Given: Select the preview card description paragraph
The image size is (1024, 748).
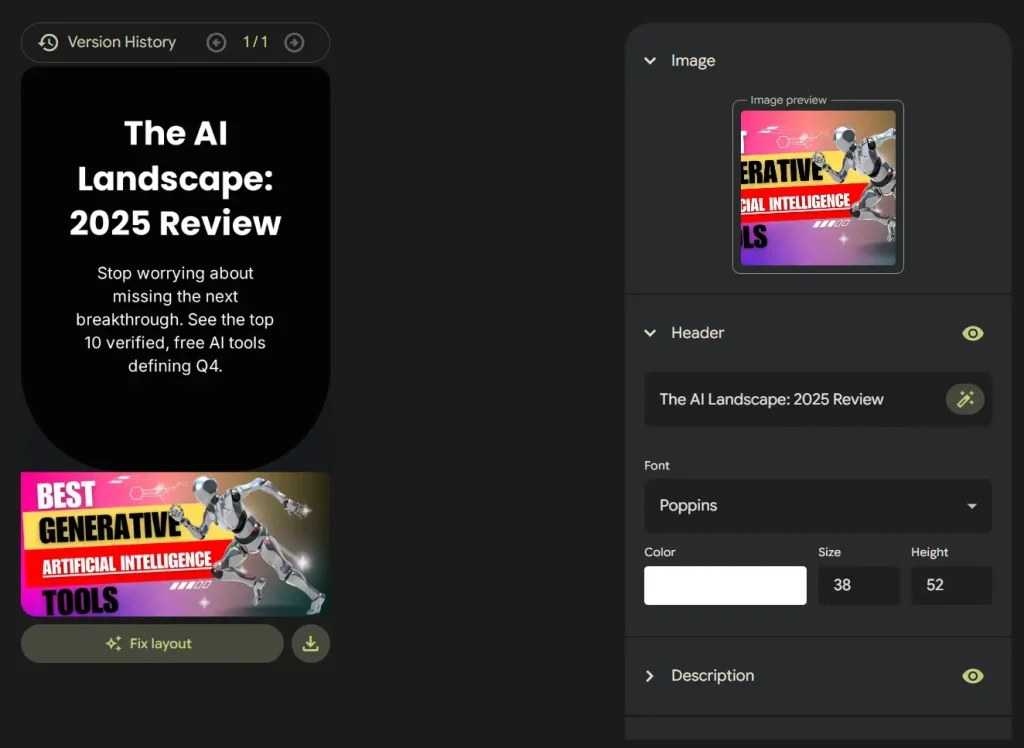Looking at the screenshot, I should [x=175, y=319].
